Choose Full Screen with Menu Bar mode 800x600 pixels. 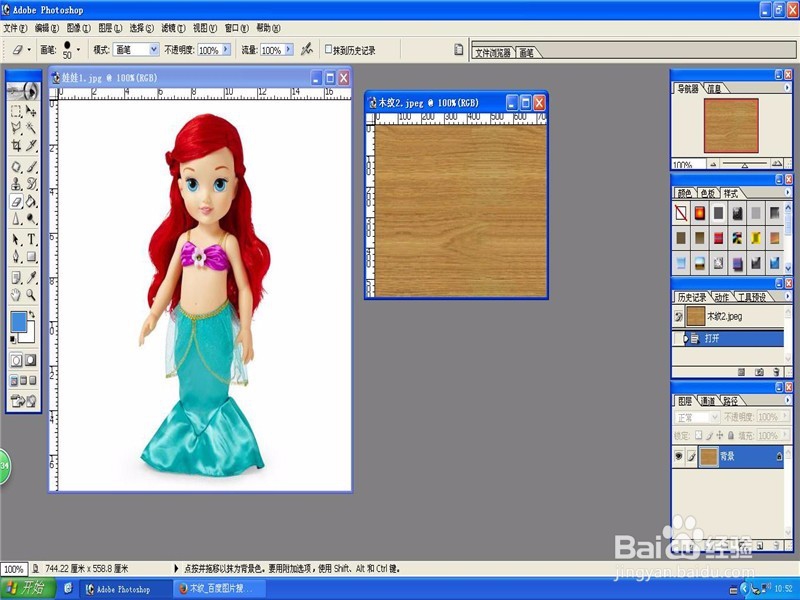(23, 381)
